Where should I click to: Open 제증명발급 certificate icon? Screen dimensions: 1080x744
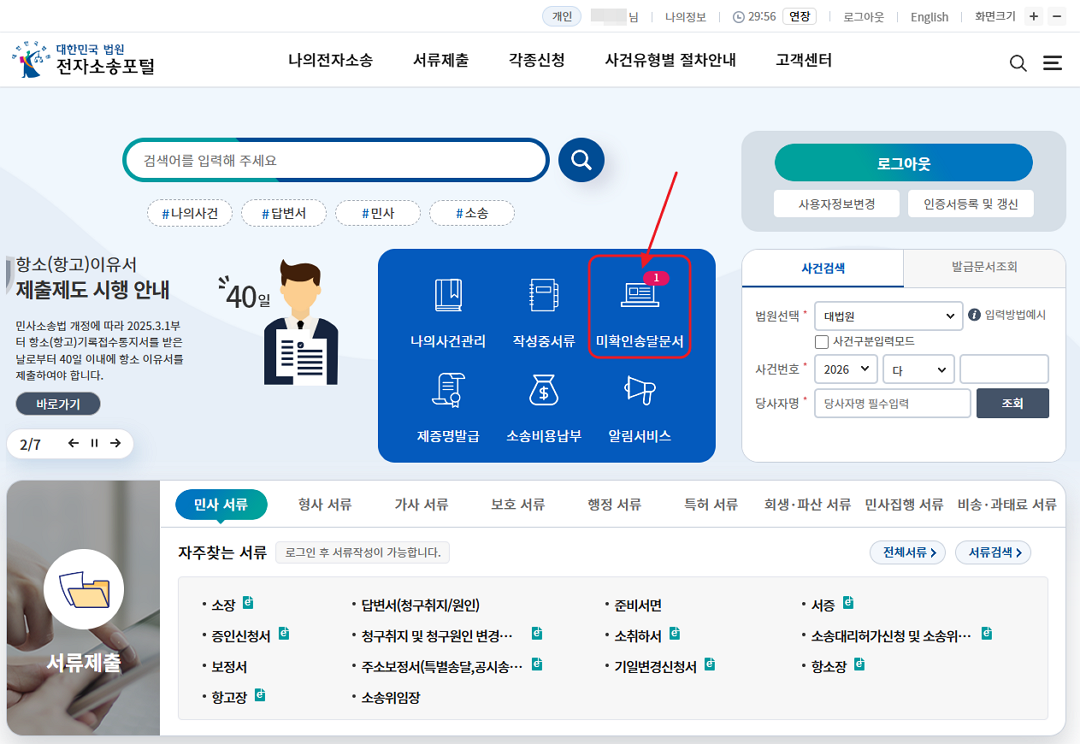click(x=448, y=390)
